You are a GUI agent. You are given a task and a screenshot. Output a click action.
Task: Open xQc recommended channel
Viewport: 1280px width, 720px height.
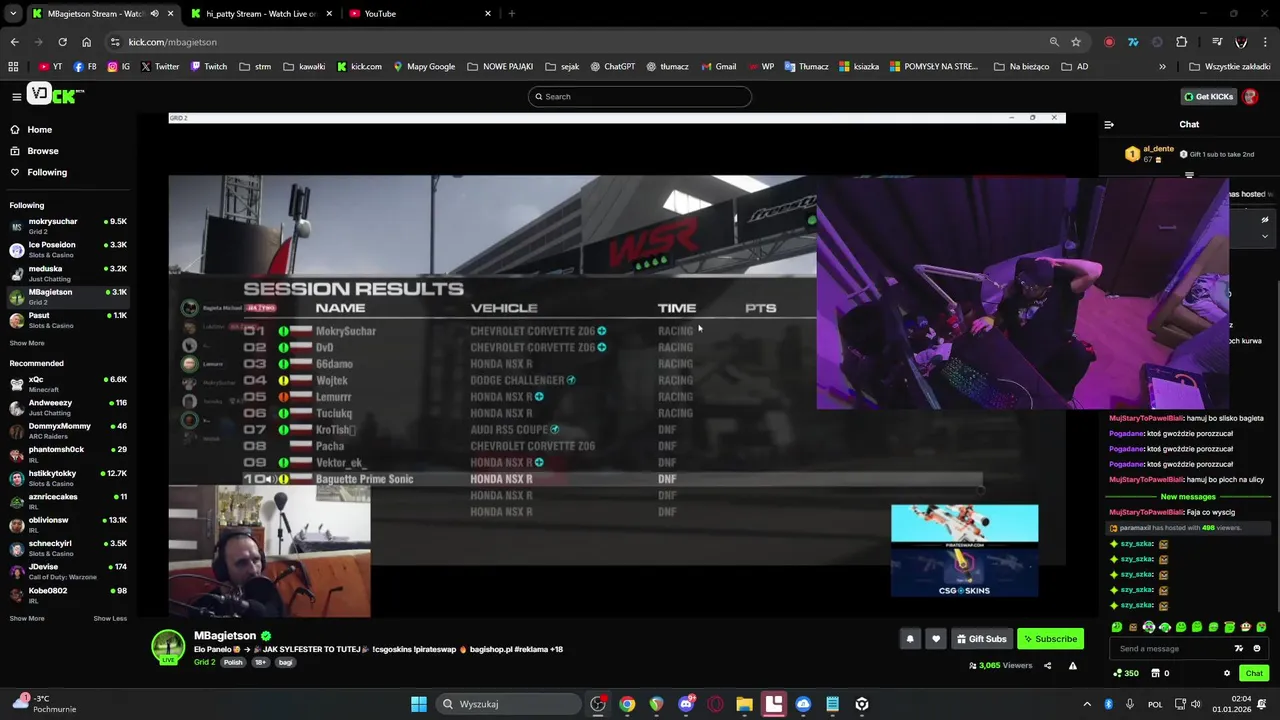click(68, 384)
